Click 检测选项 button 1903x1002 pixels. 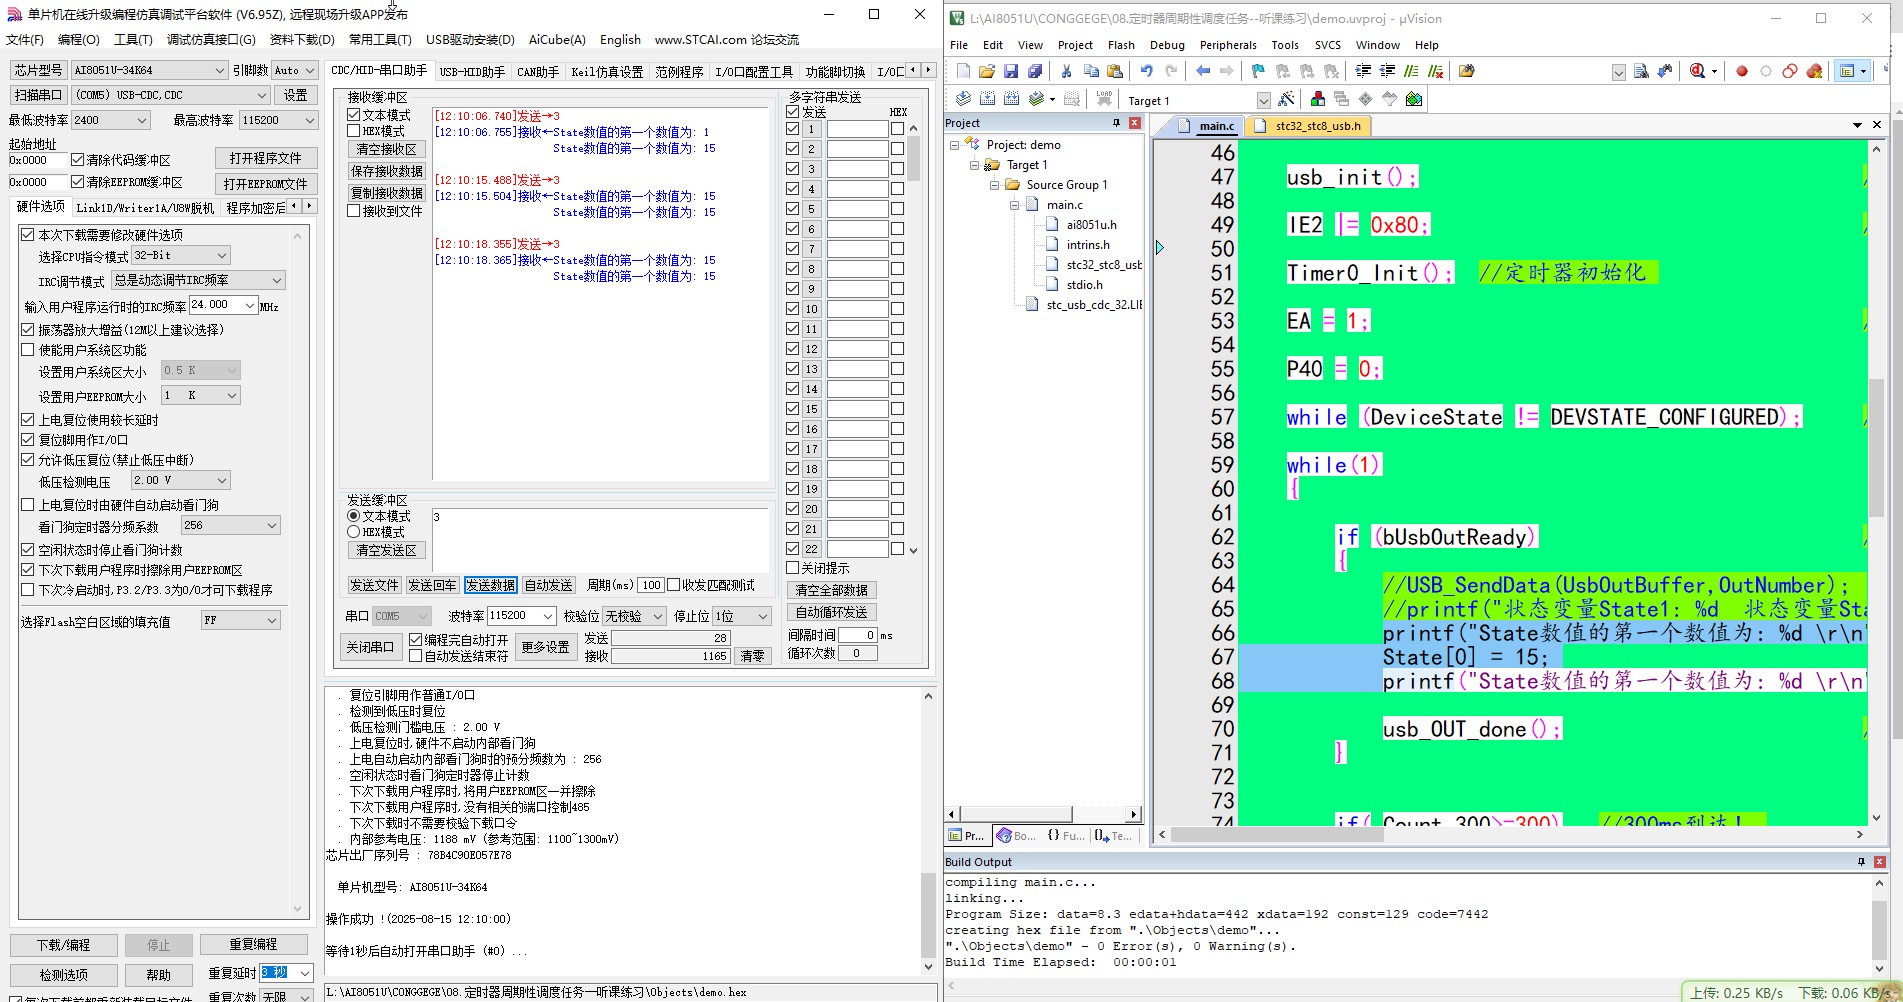click(x=64, y=975)
